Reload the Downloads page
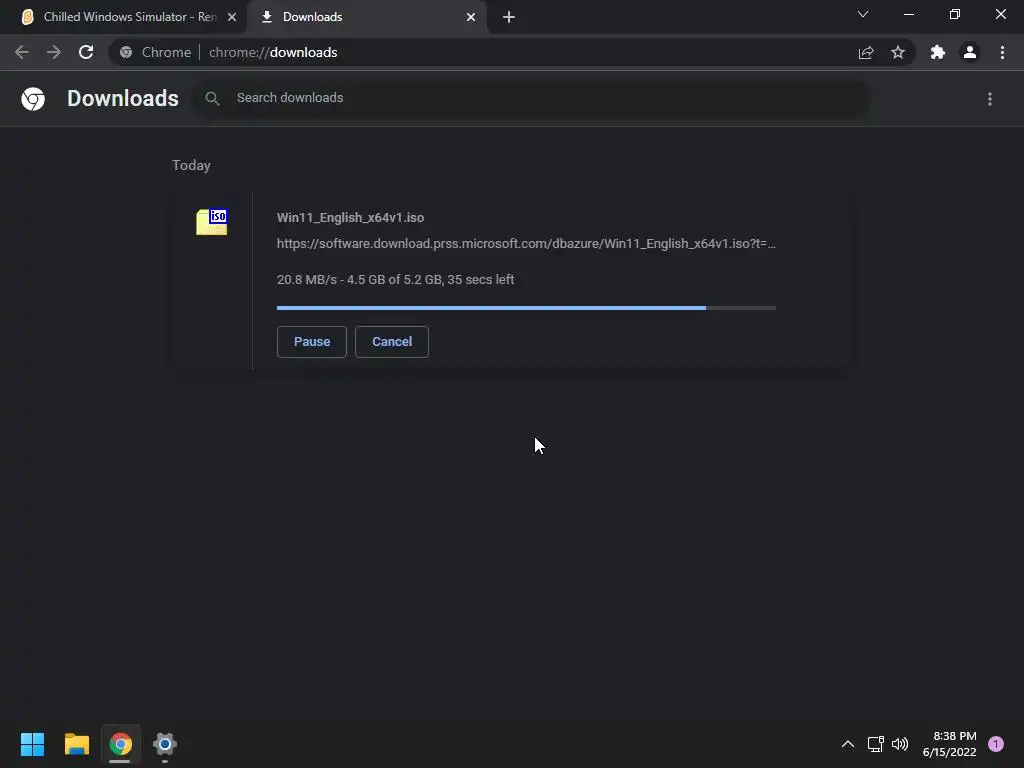This screenshot has width=1024, height=768. [x=86, y=52]
